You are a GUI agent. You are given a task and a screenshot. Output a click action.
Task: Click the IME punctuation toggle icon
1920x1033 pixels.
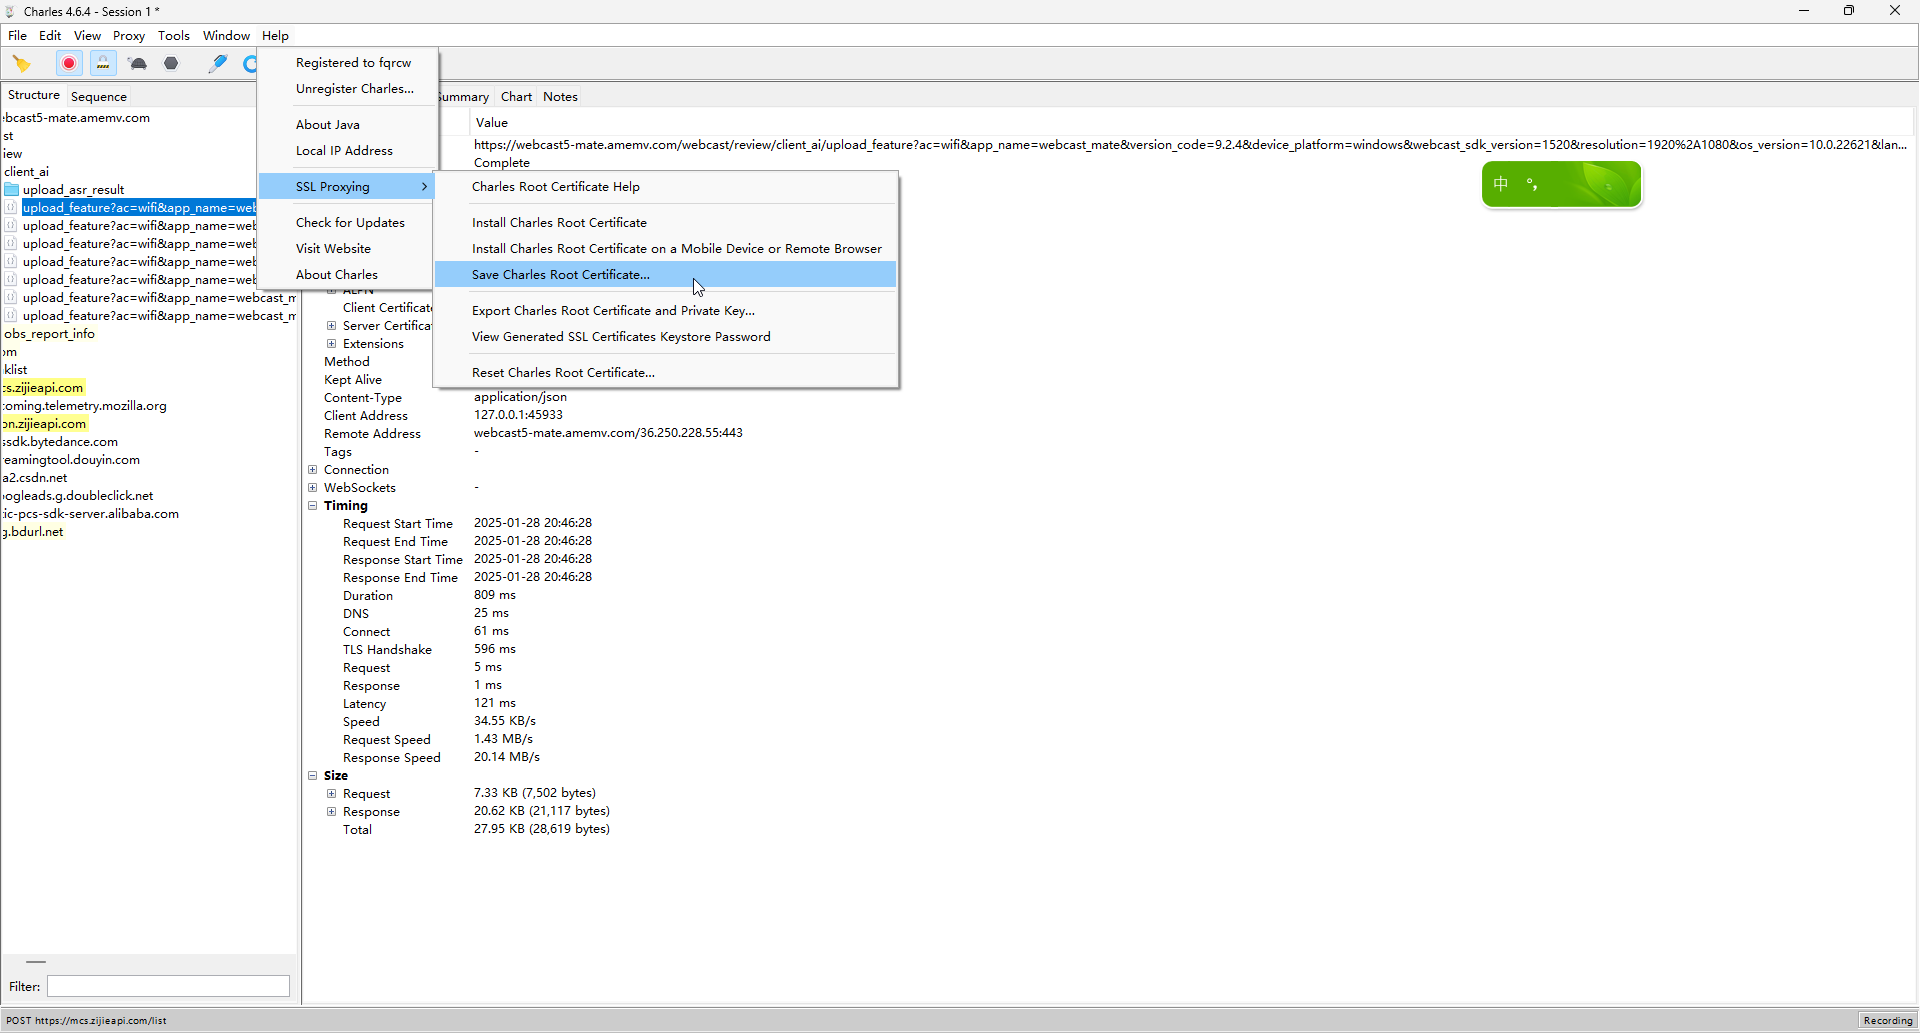pyautogui.click(x=1532, y=184)
